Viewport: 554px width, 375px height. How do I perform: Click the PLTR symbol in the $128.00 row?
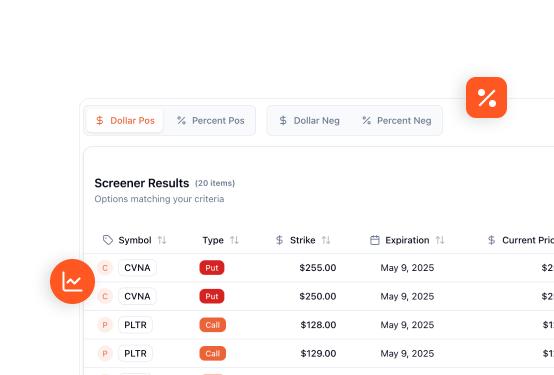tap(135, 325)
